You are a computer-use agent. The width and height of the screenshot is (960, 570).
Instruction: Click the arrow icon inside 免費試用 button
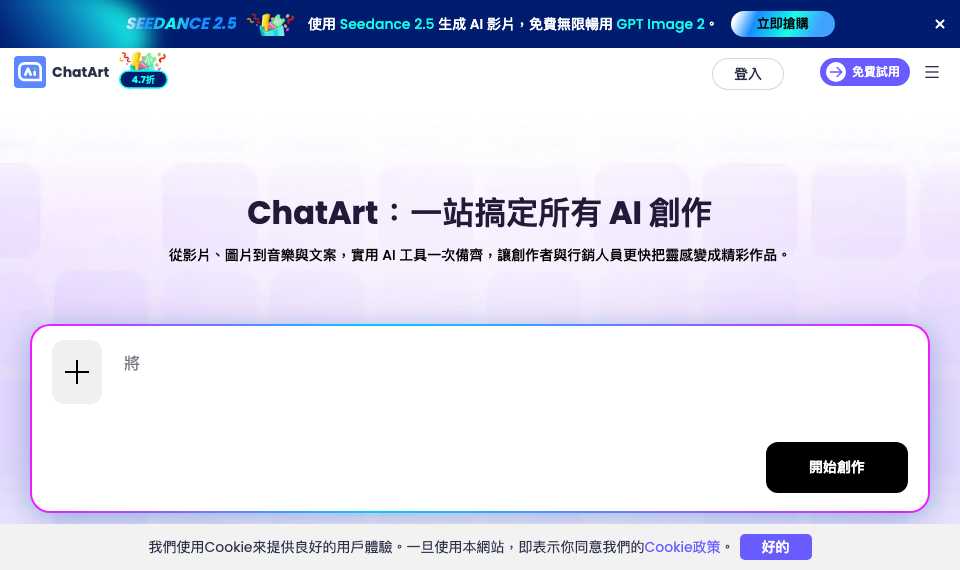pos(836,72)
